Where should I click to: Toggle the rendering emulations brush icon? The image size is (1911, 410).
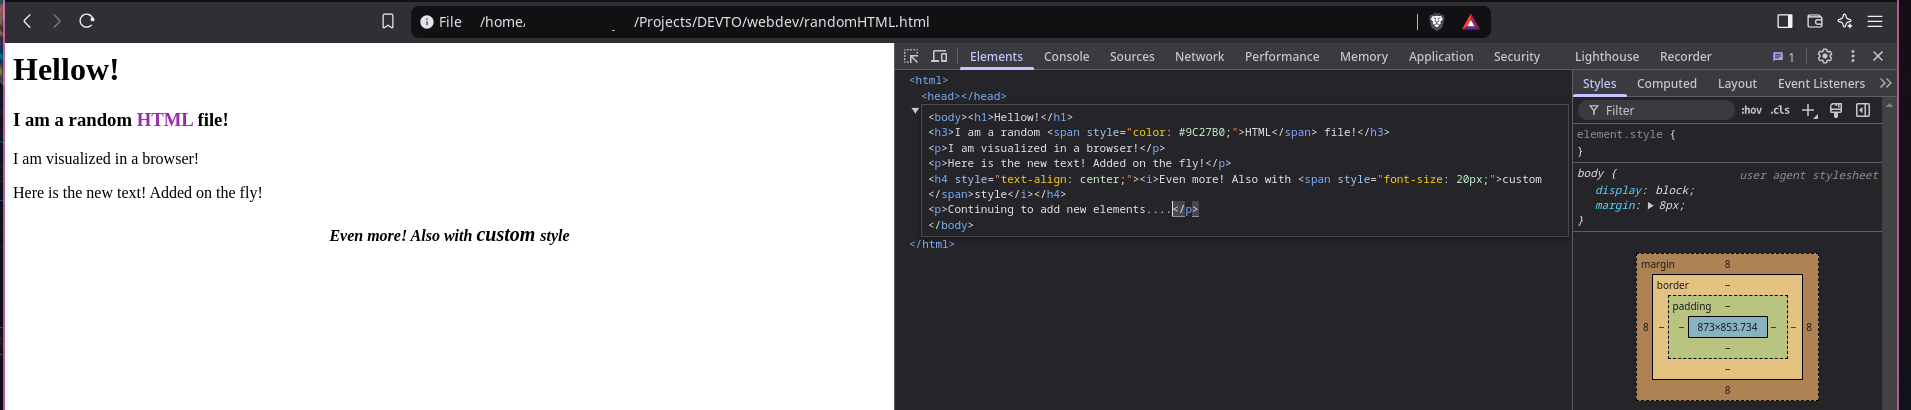[1836, 111]
